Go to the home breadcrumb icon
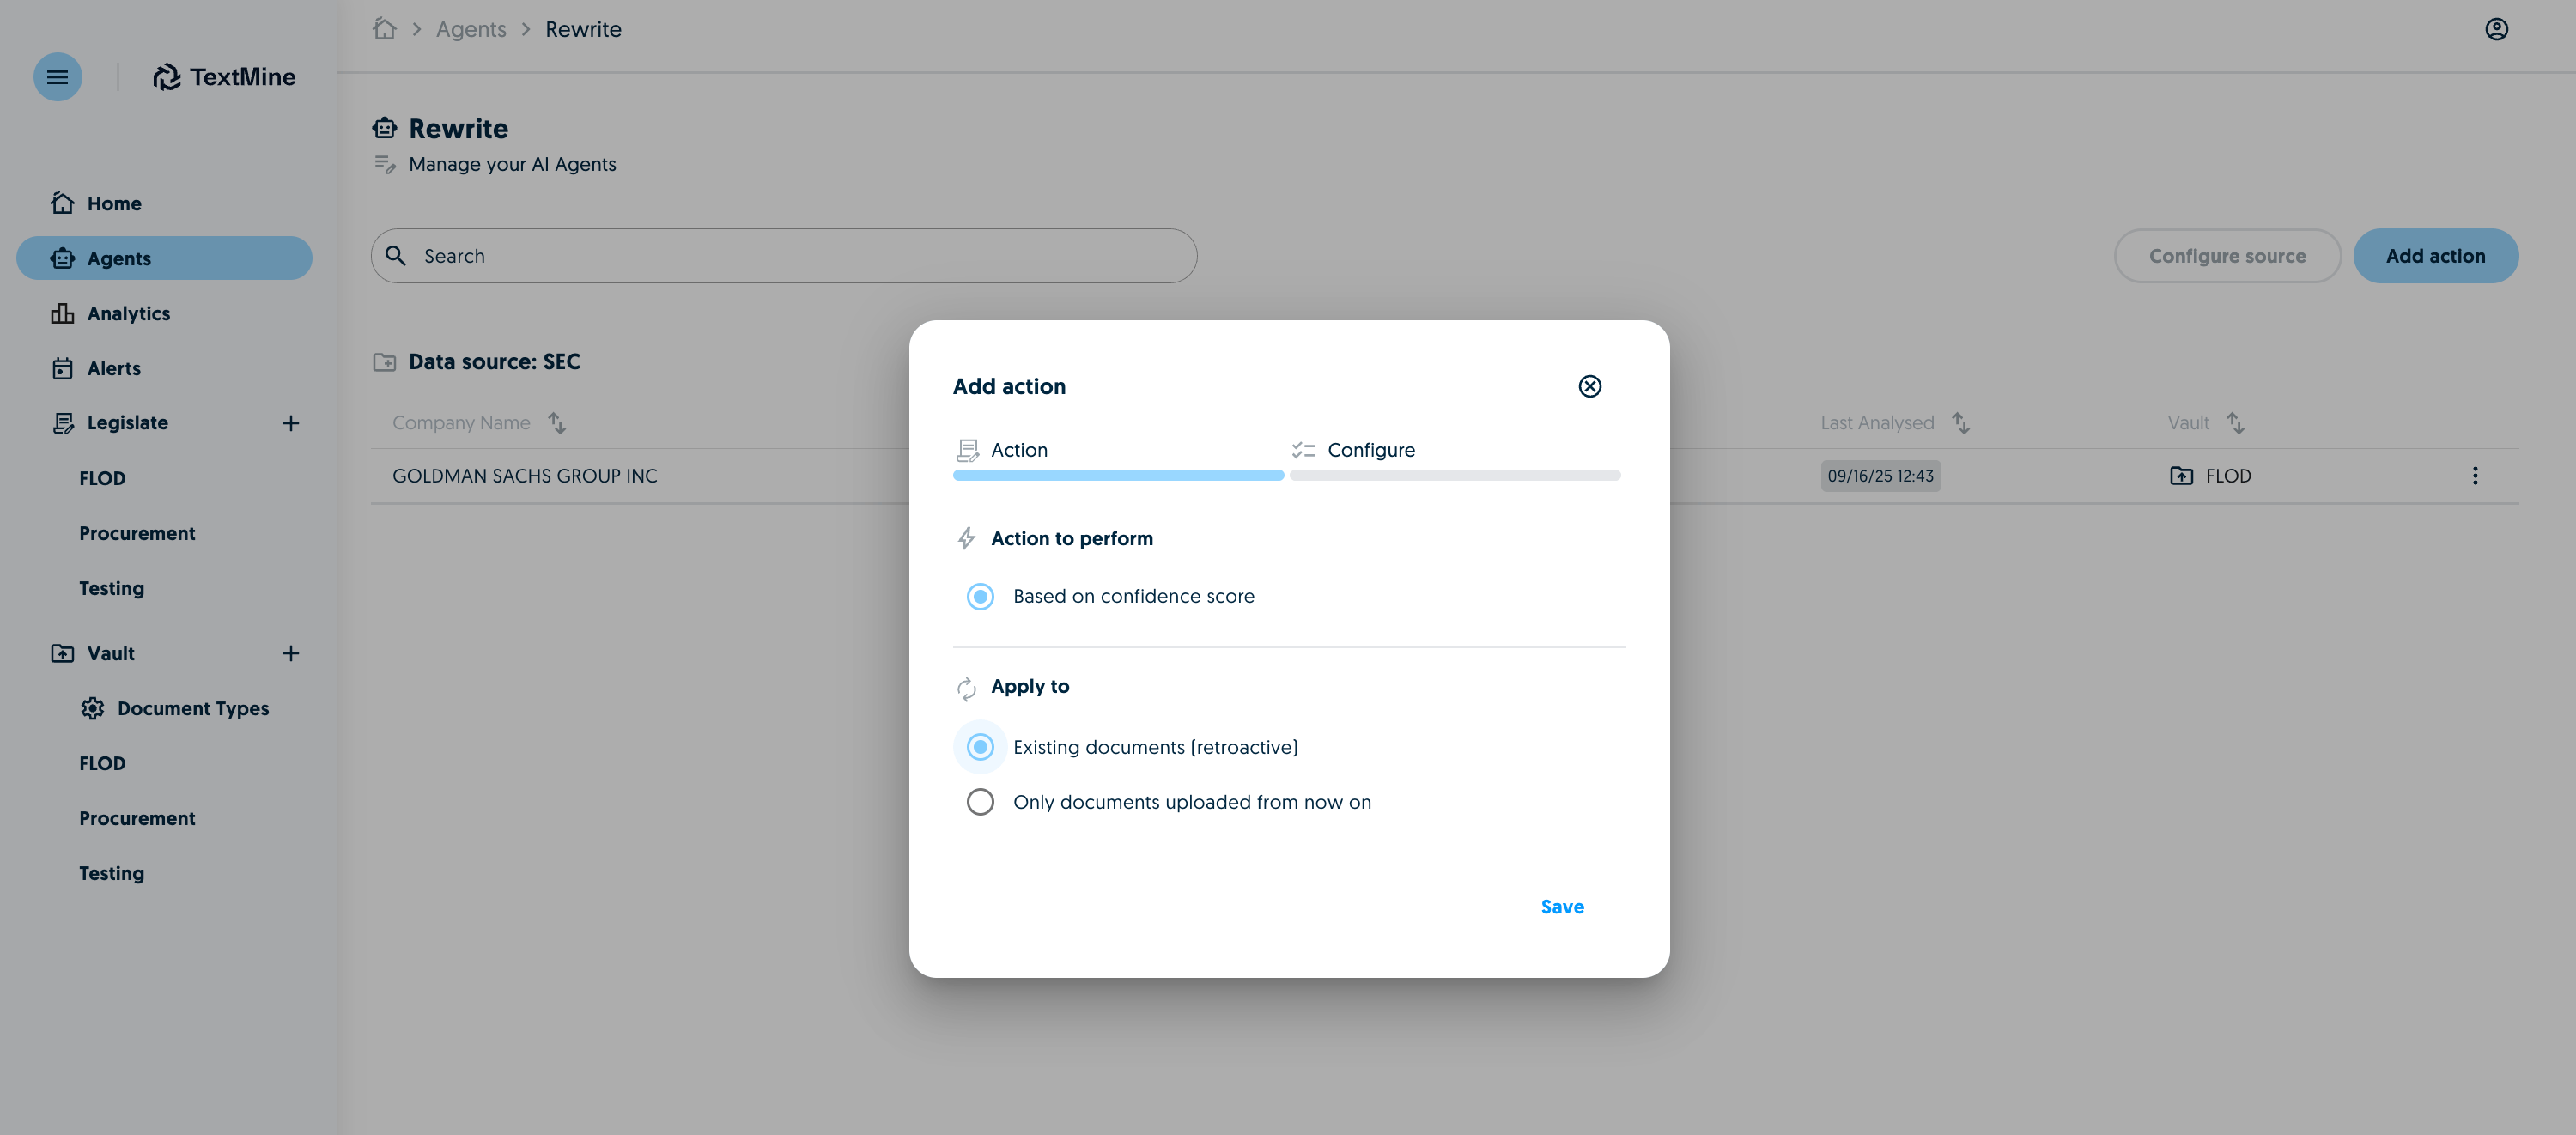2576x1135 pixels. tap(385, 29)
